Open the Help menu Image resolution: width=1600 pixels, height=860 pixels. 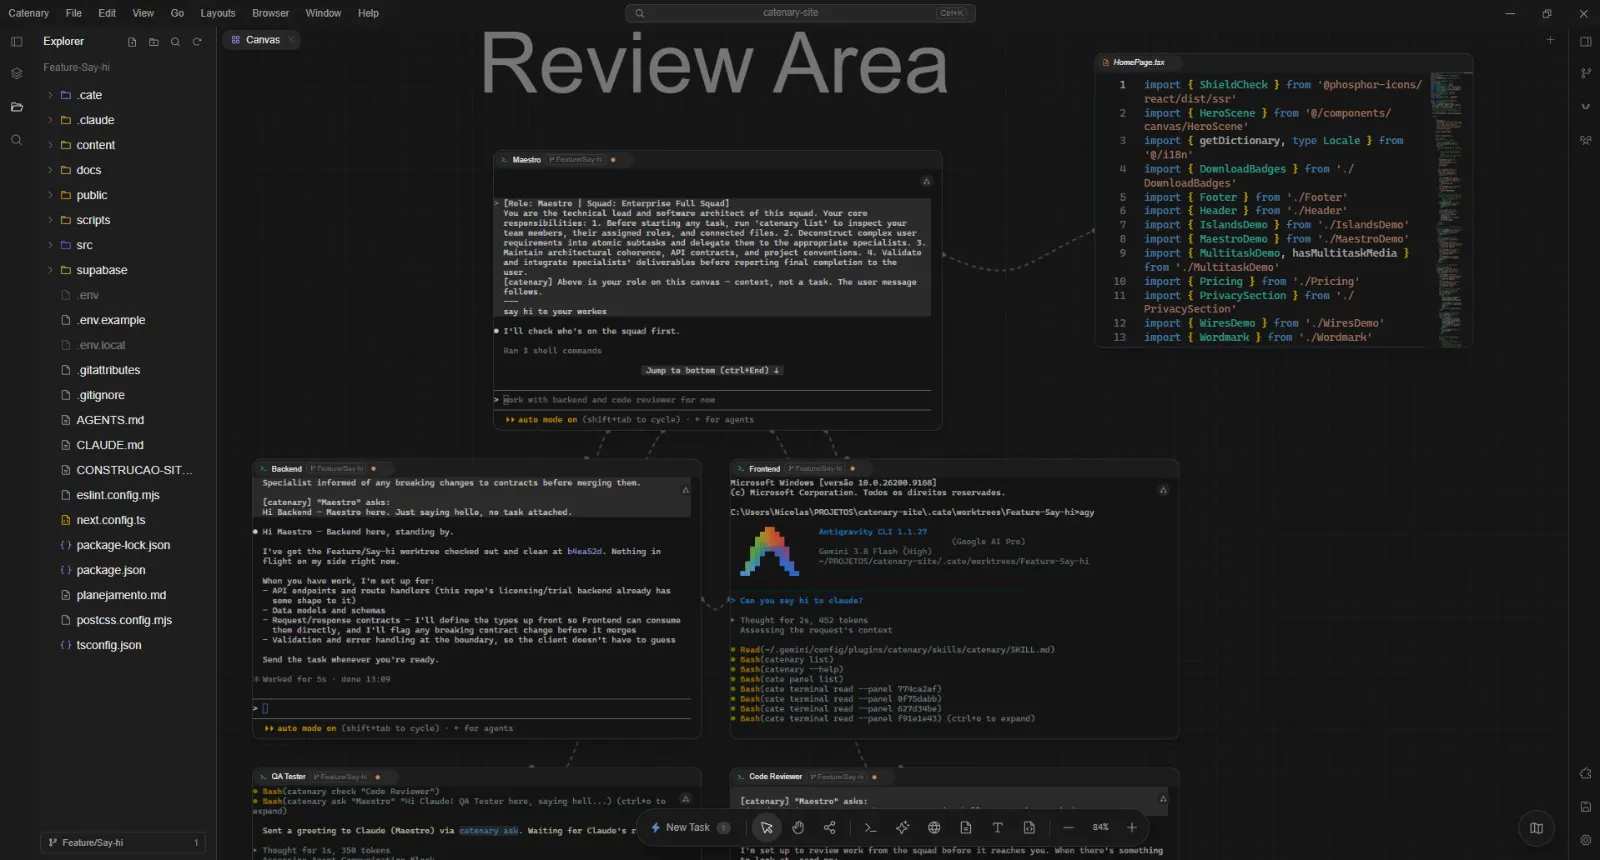pyautogui.click(x=368, y=13)
